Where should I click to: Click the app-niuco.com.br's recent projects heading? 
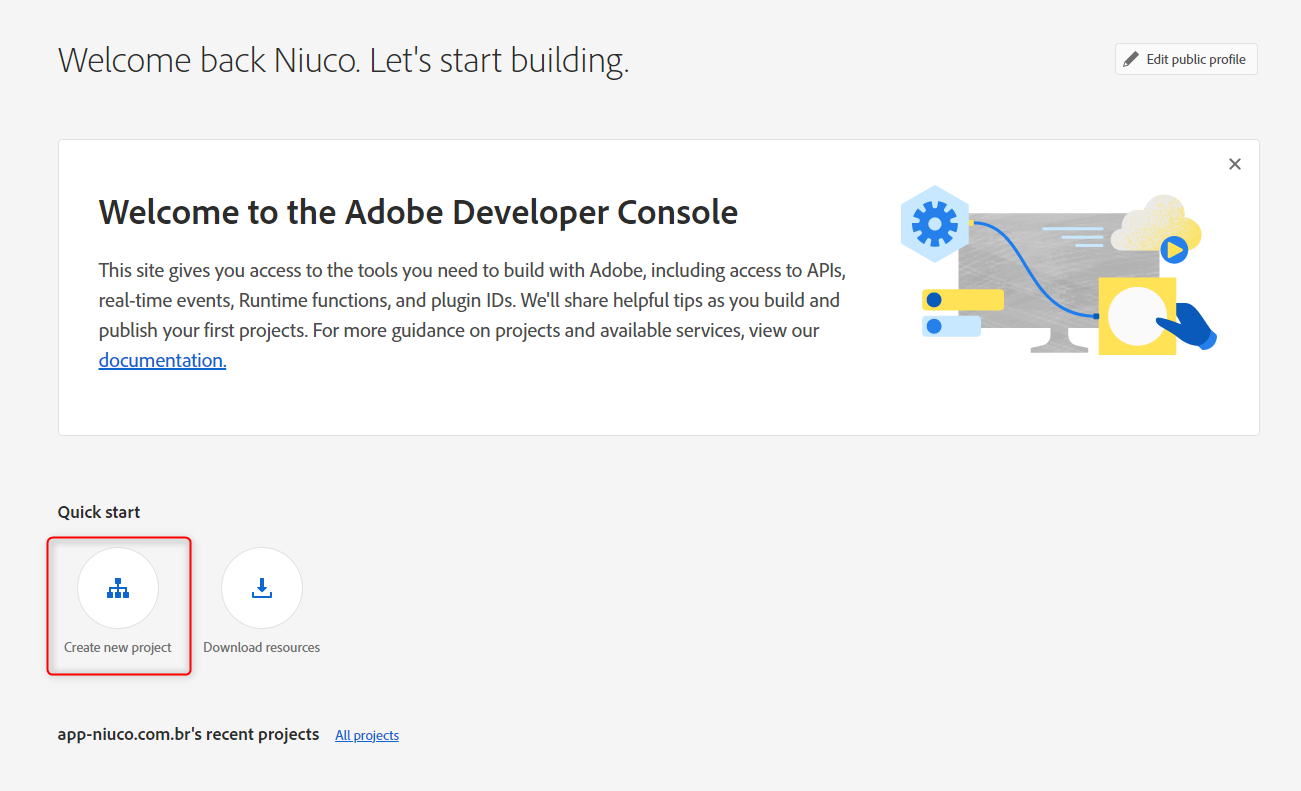189,734
